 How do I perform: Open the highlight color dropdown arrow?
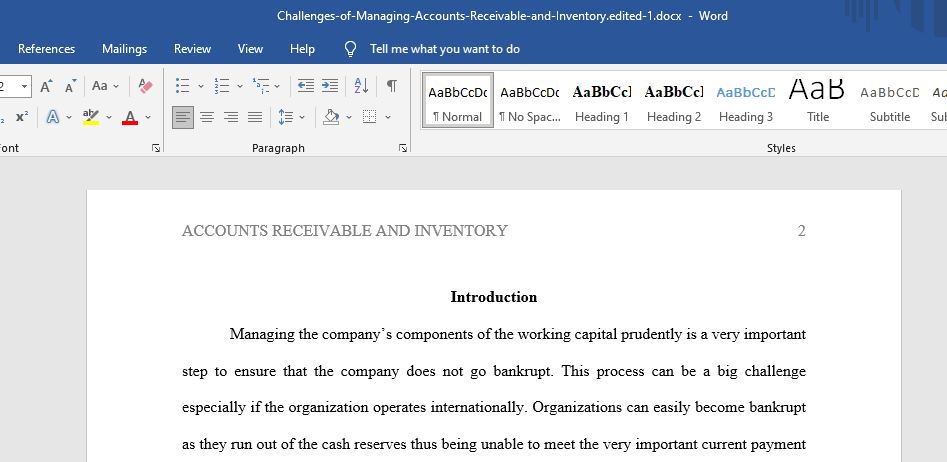coord(109,117)
